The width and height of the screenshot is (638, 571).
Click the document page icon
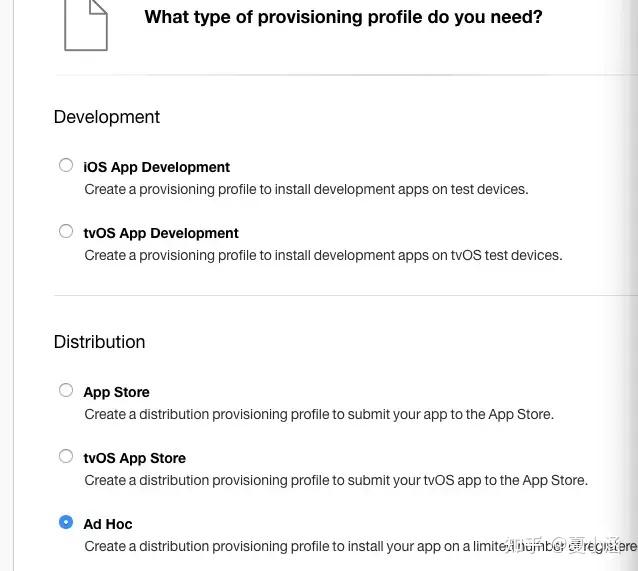[x=85, y=25]
